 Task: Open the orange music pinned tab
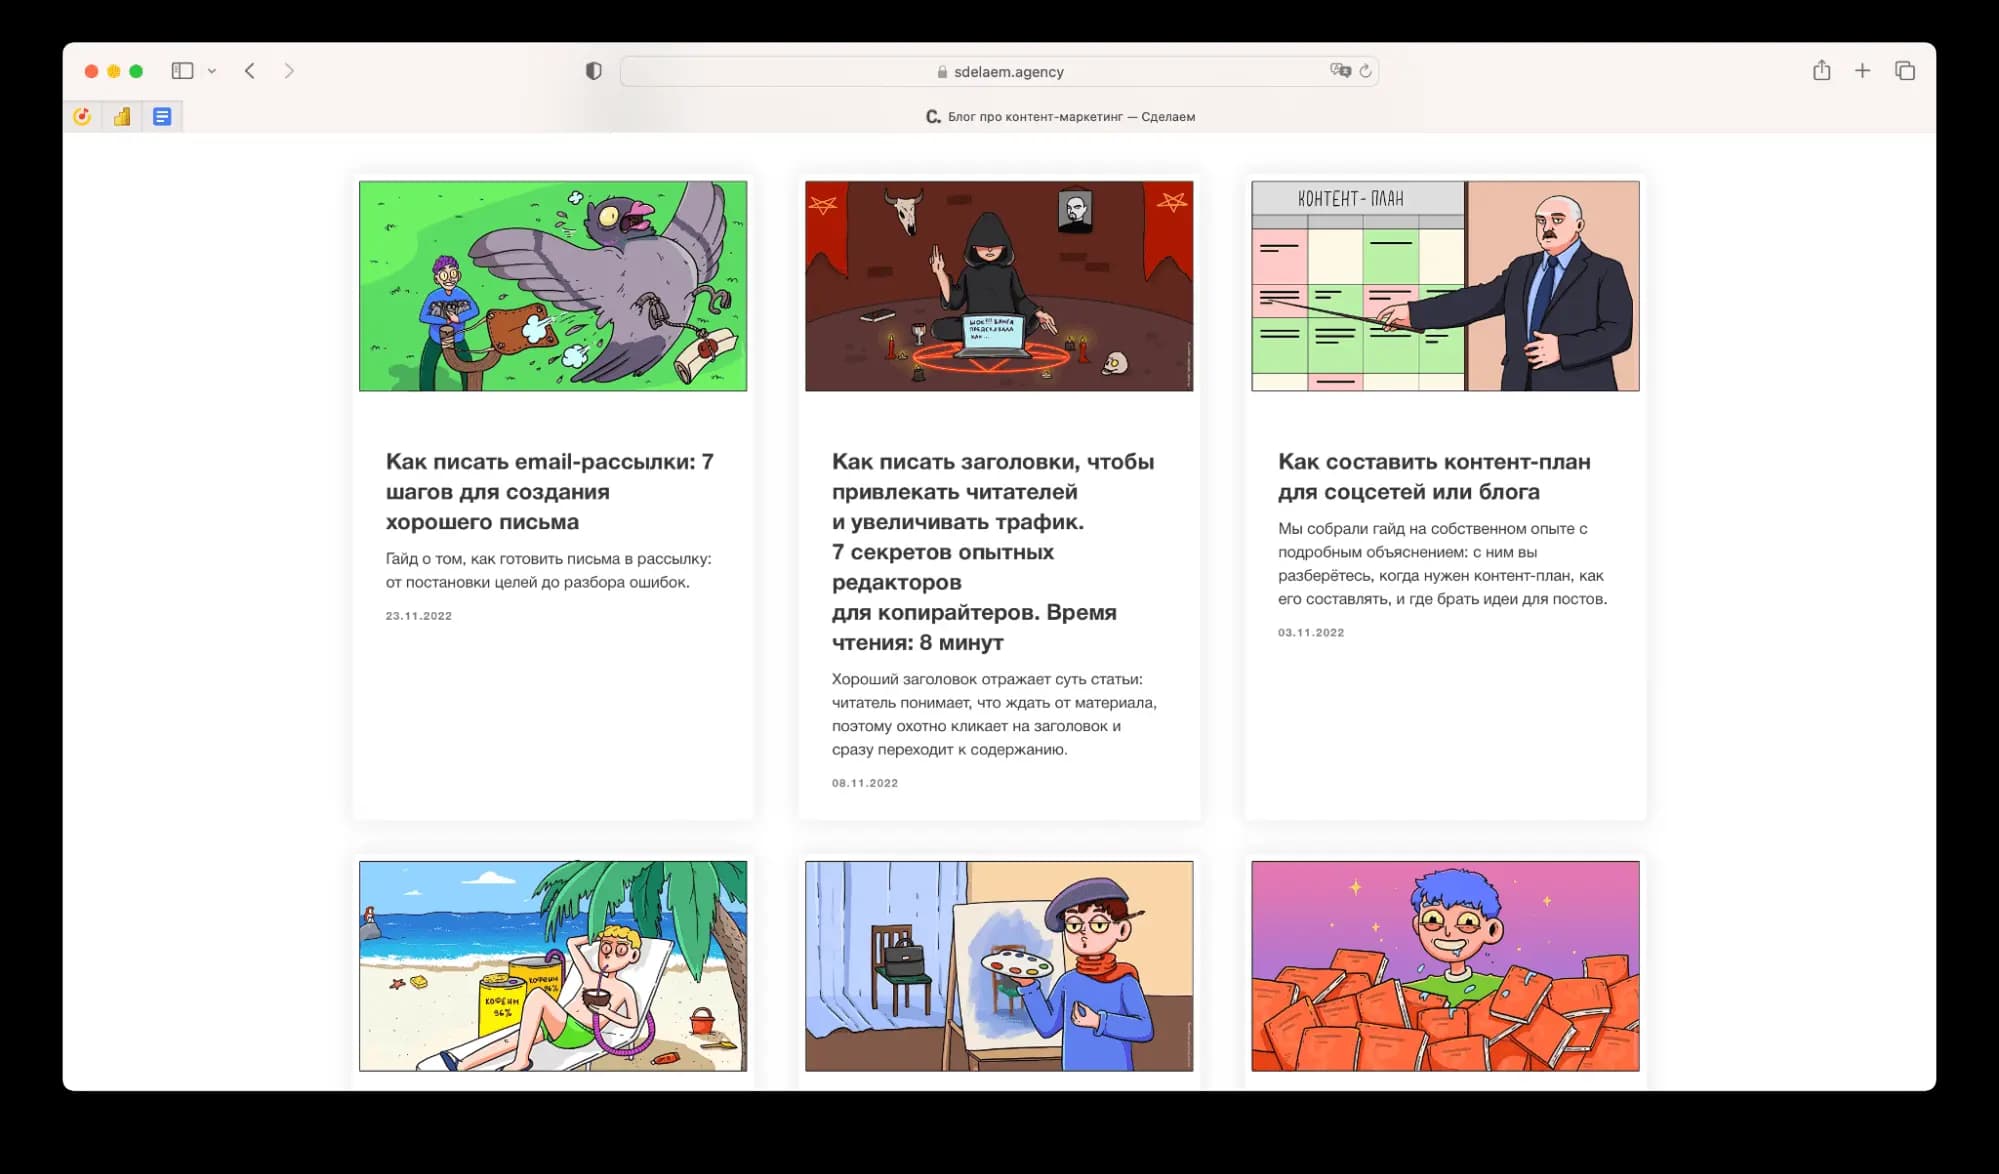click(x=82, y=117)
